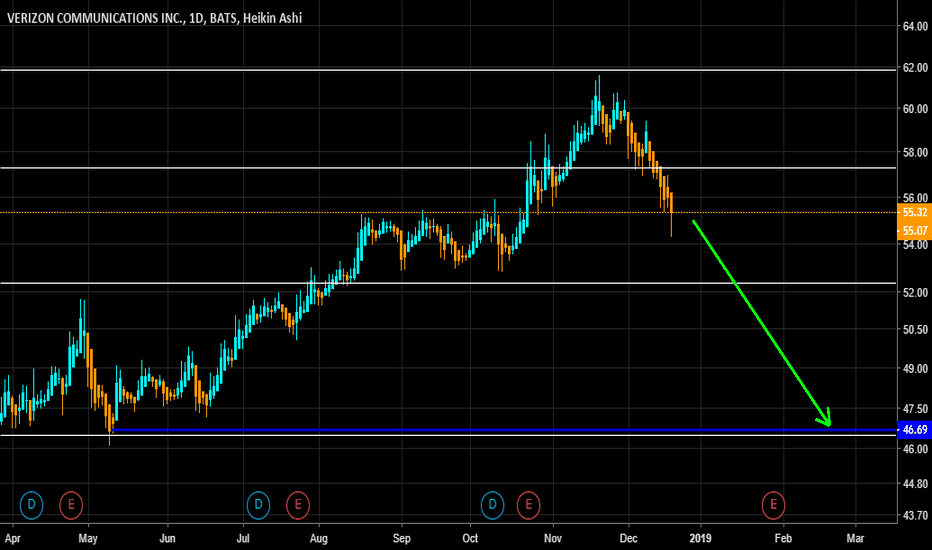Select the white horizontal line near 62.00

(448, 70)
